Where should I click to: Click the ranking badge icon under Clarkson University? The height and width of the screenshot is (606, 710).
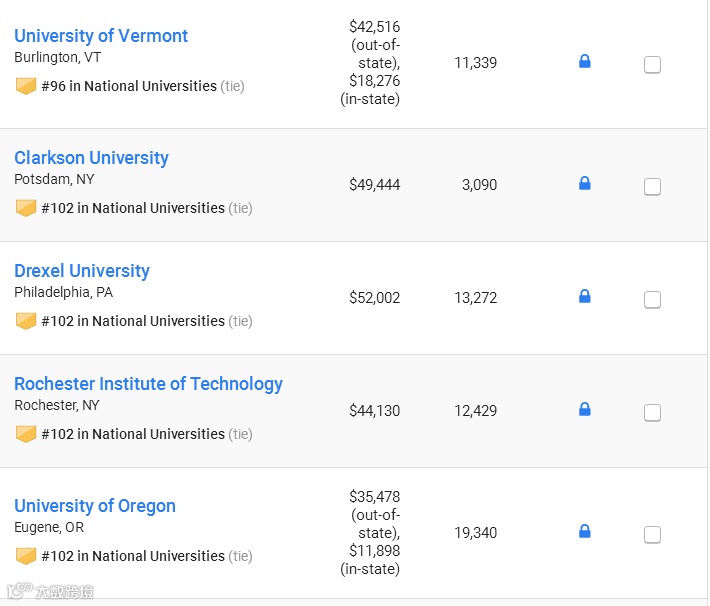(26, 209)
